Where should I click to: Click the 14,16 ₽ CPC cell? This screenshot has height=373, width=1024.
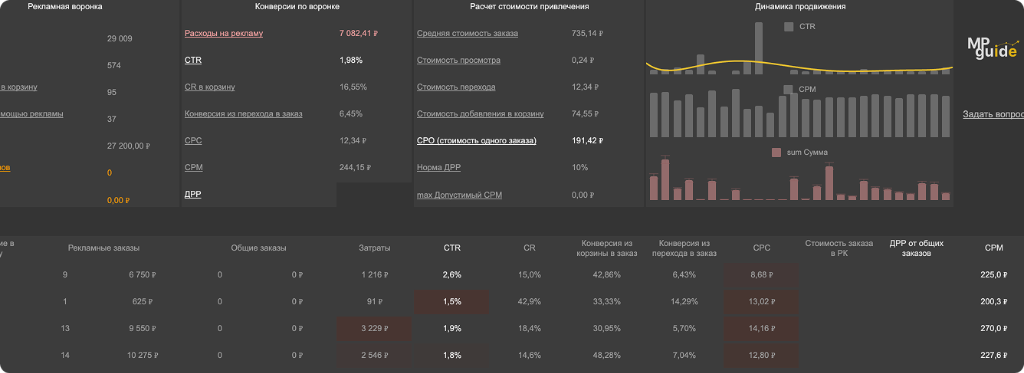point(761,329)
